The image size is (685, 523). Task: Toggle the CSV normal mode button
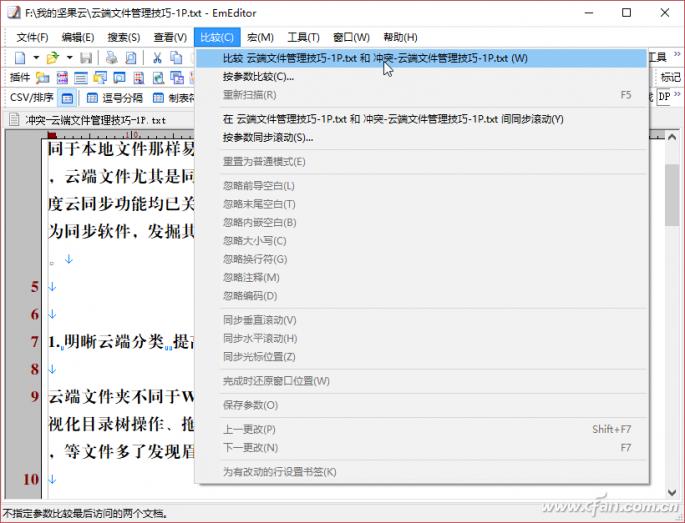click(x=67, y=98)
